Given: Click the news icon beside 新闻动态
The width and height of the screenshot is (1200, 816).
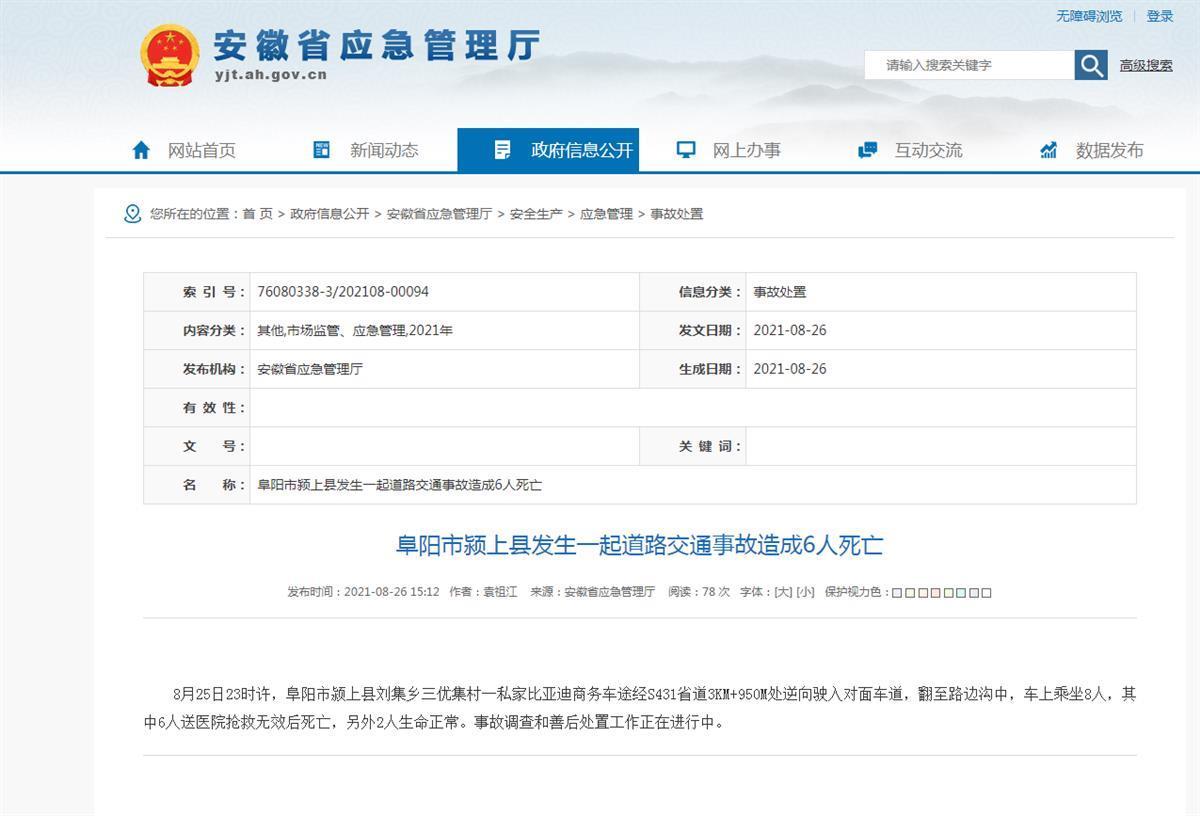Looking at the screenshot, I should (x=322, y=150).
